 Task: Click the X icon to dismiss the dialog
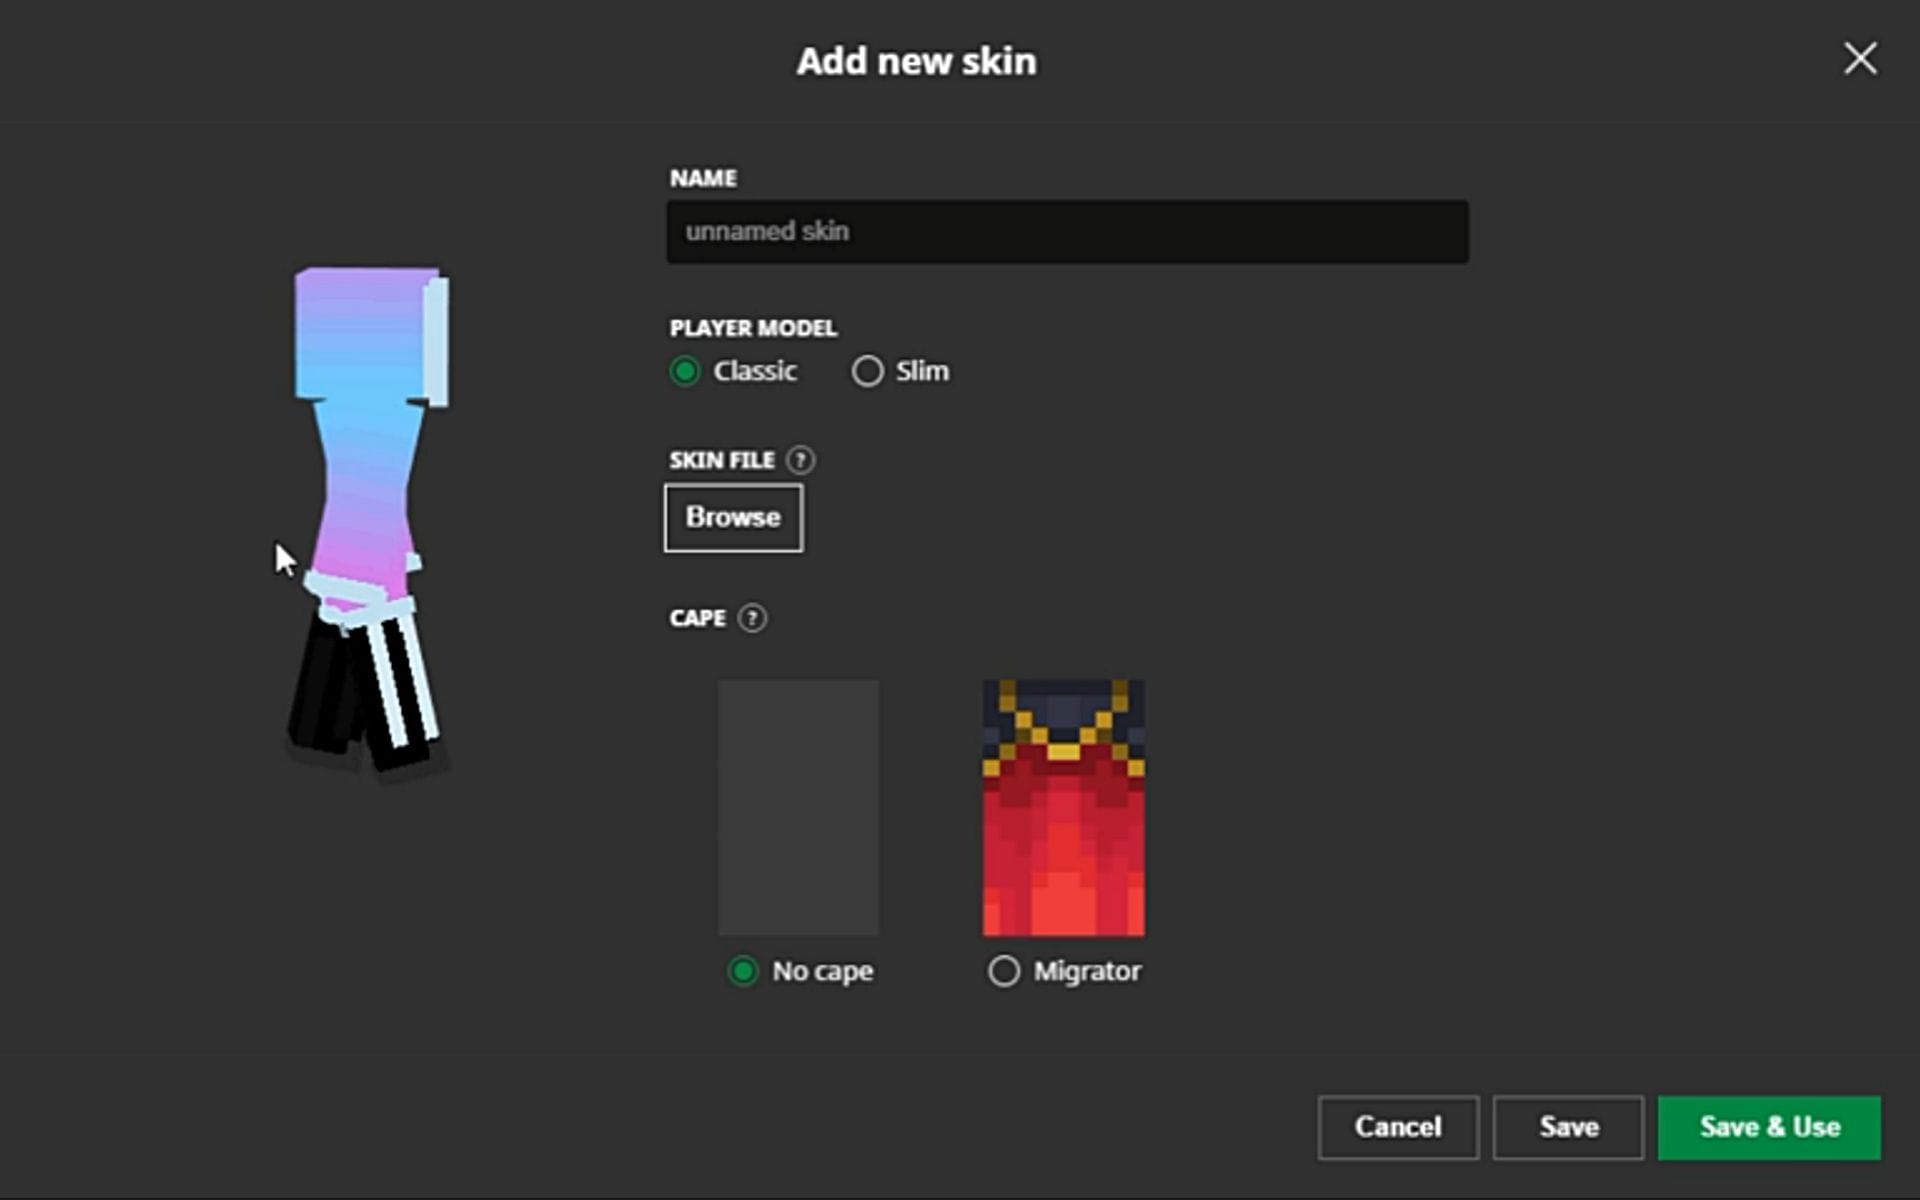1860,59
